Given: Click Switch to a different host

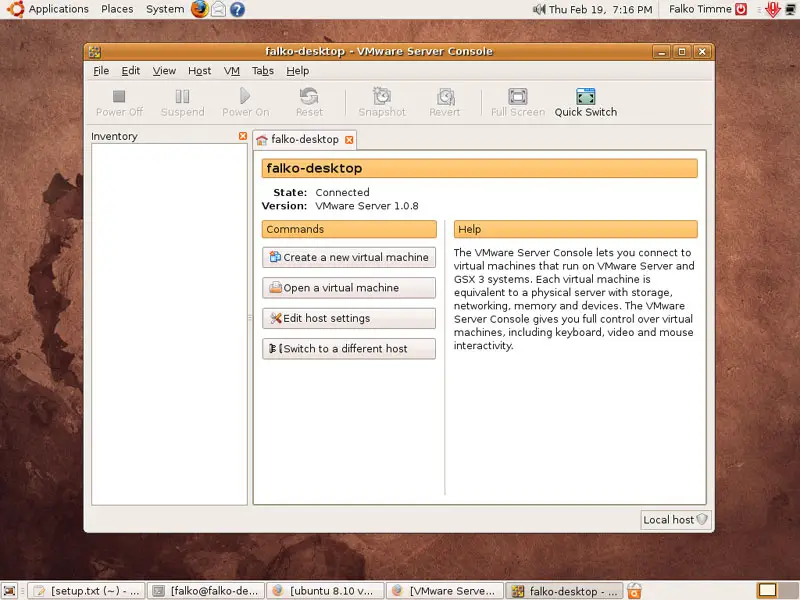Looking at the screenshot, I should (x=349, y=349).
